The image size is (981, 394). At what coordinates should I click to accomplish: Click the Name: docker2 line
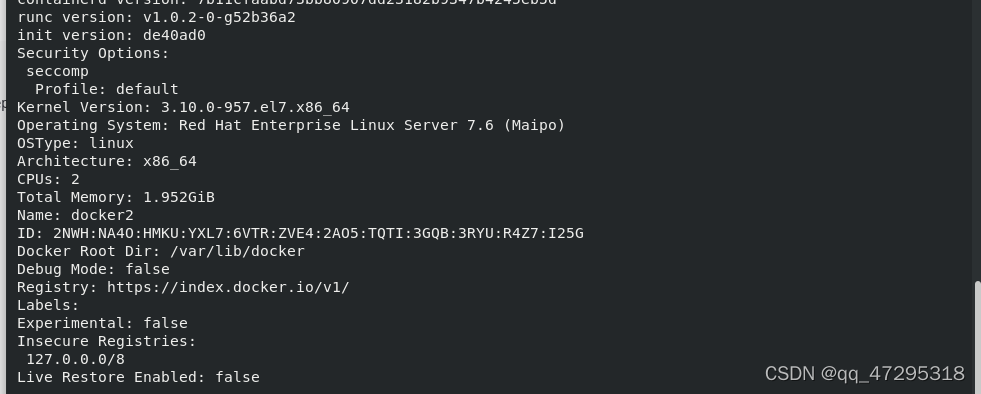point(75,215)
